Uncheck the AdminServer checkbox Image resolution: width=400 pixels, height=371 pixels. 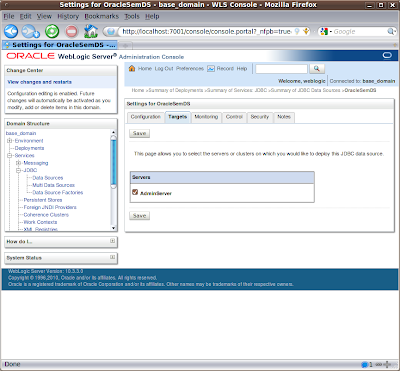point(135,192)
